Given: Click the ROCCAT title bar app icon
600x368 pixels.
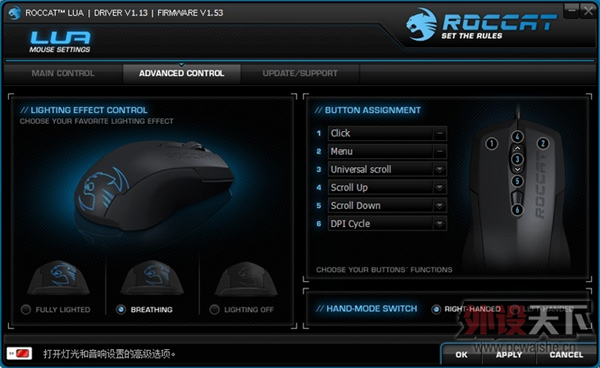Looking at the screenshot, I should pyautogui.click(x=15, y=13).
